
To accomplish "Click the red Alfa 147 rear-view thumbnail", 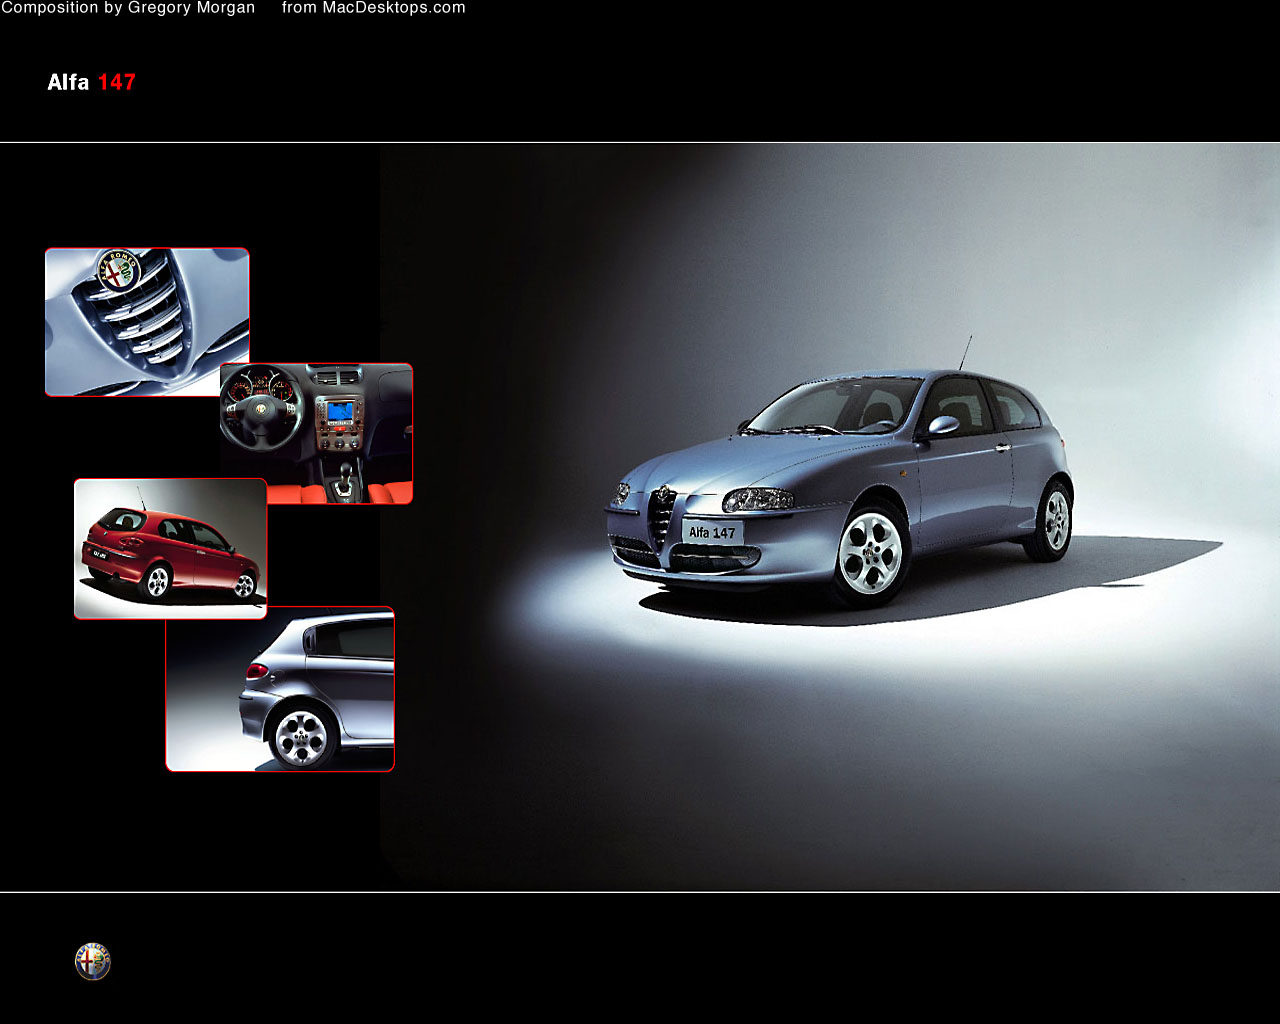I will [x=170, y=548].
